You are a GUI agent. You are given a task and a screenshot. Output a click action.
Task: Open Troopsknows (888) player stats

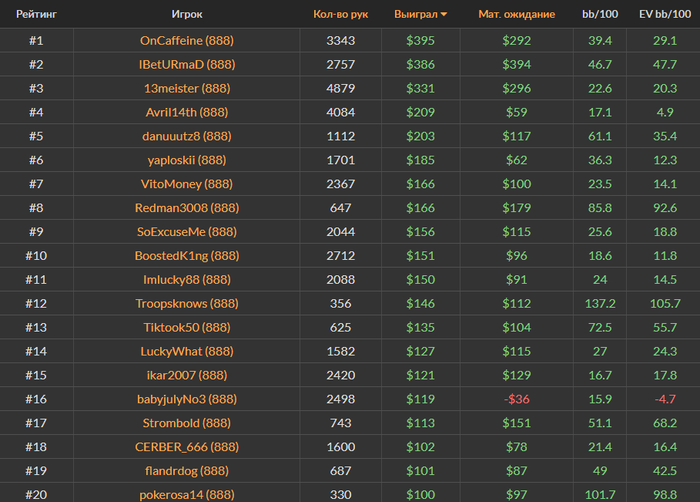click(x=187, y=303)
